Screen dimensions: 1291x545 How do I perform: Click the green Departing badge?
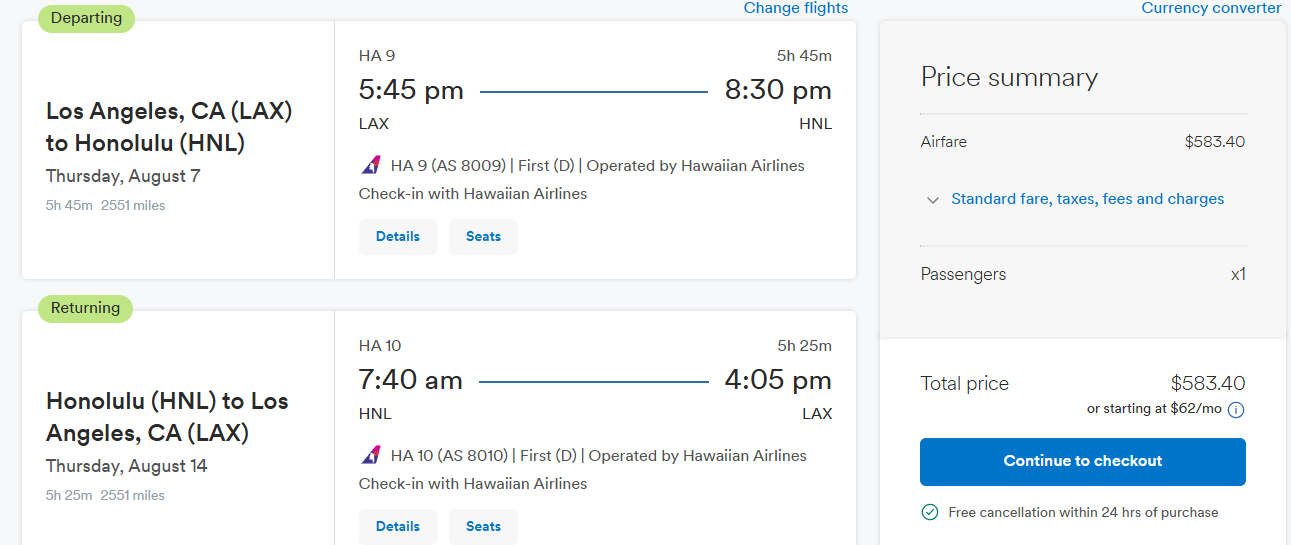pyautogui.click(x=86, y=18)
